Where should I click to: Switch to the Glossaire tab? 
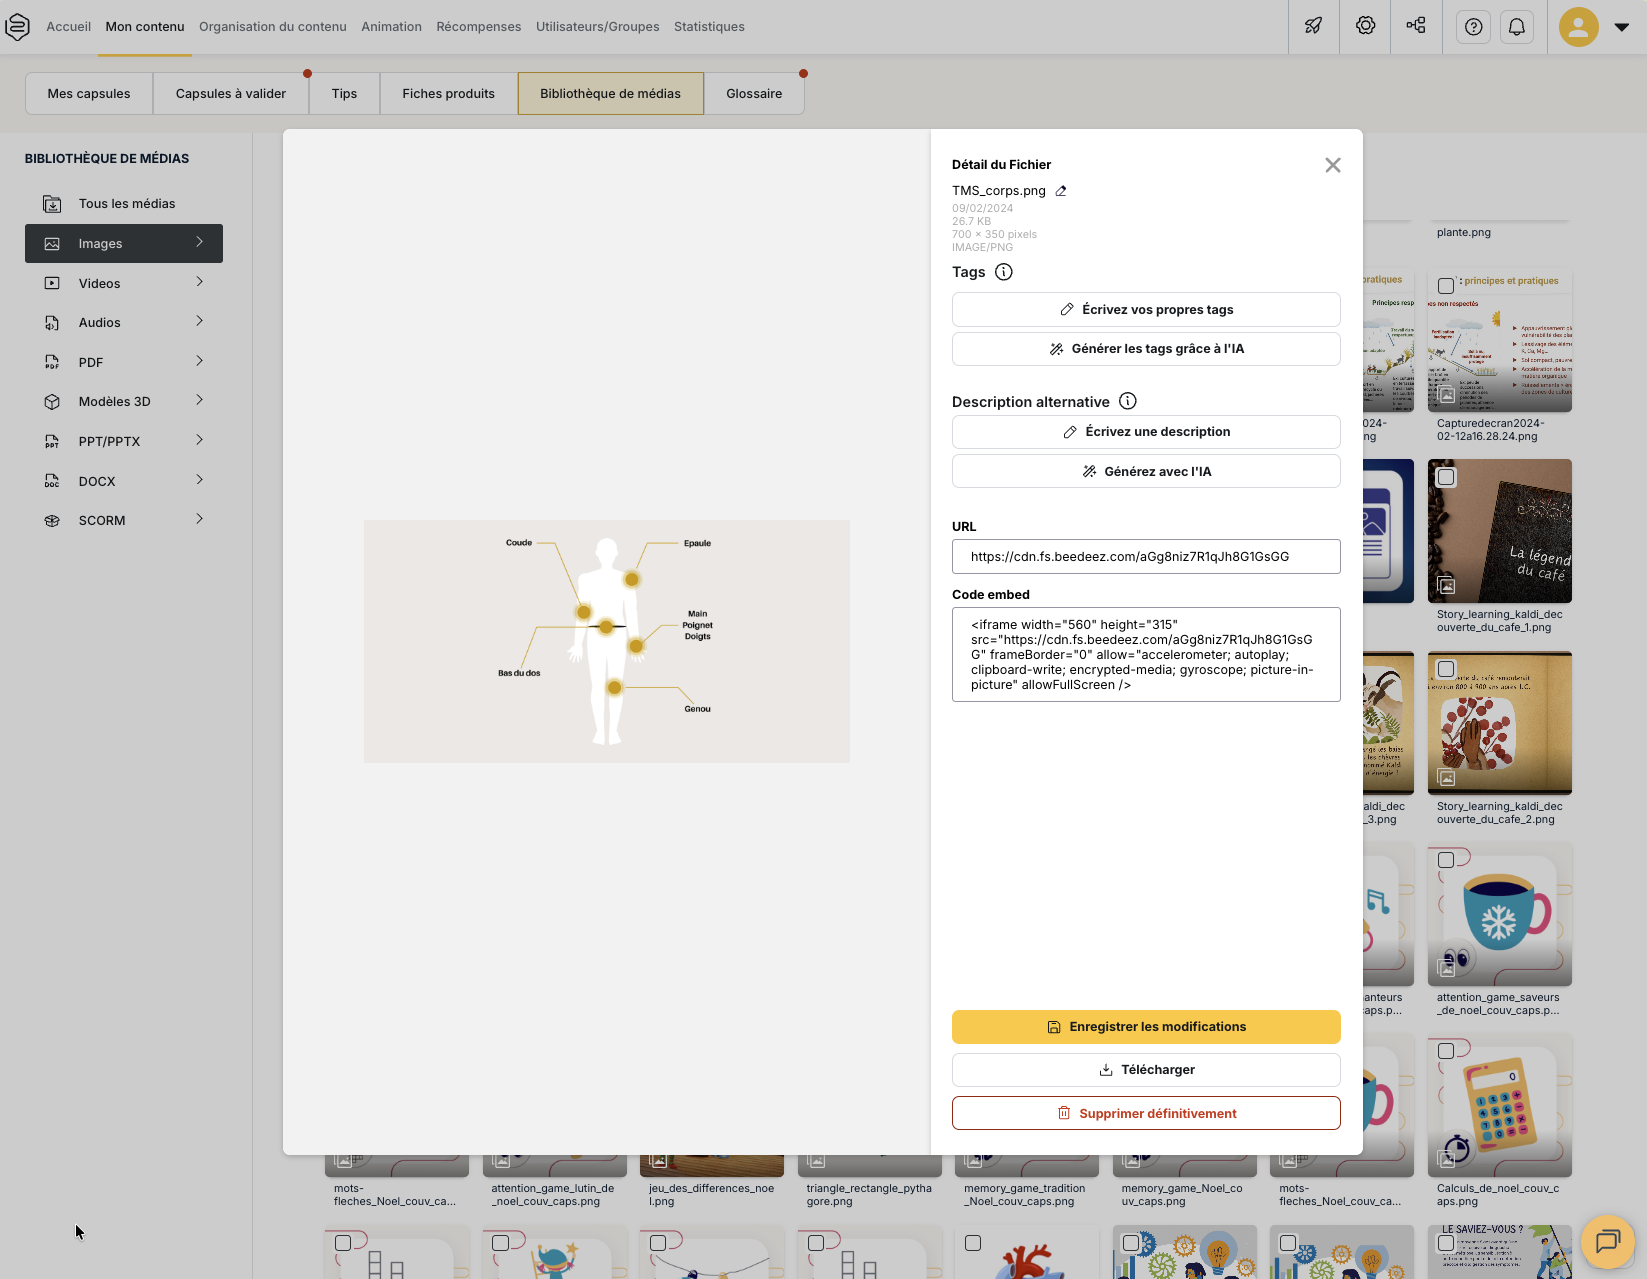[754, 94]
